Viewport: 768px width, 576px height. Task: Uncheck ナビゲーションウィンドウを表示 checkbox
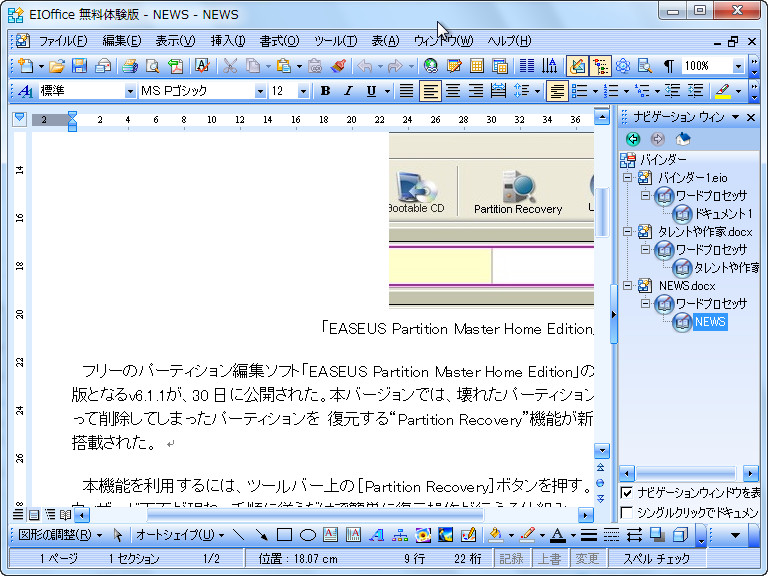coord(626,493)
